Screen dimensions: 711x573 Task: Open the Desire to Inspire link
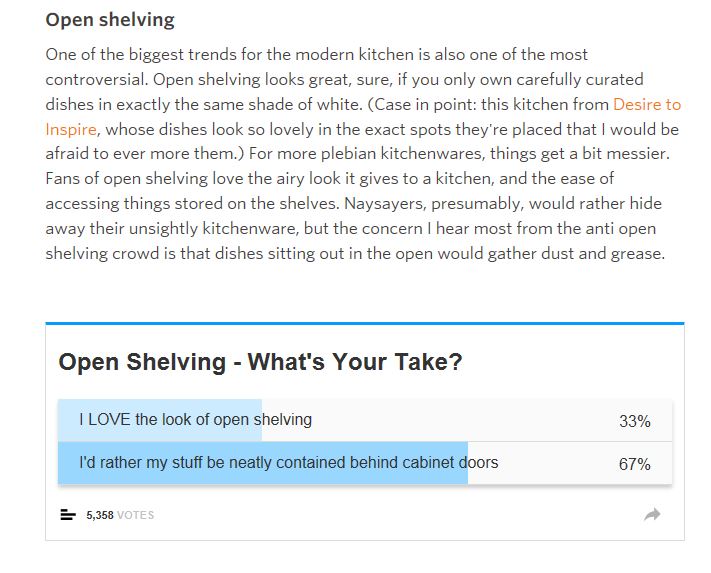pos(646,104)
